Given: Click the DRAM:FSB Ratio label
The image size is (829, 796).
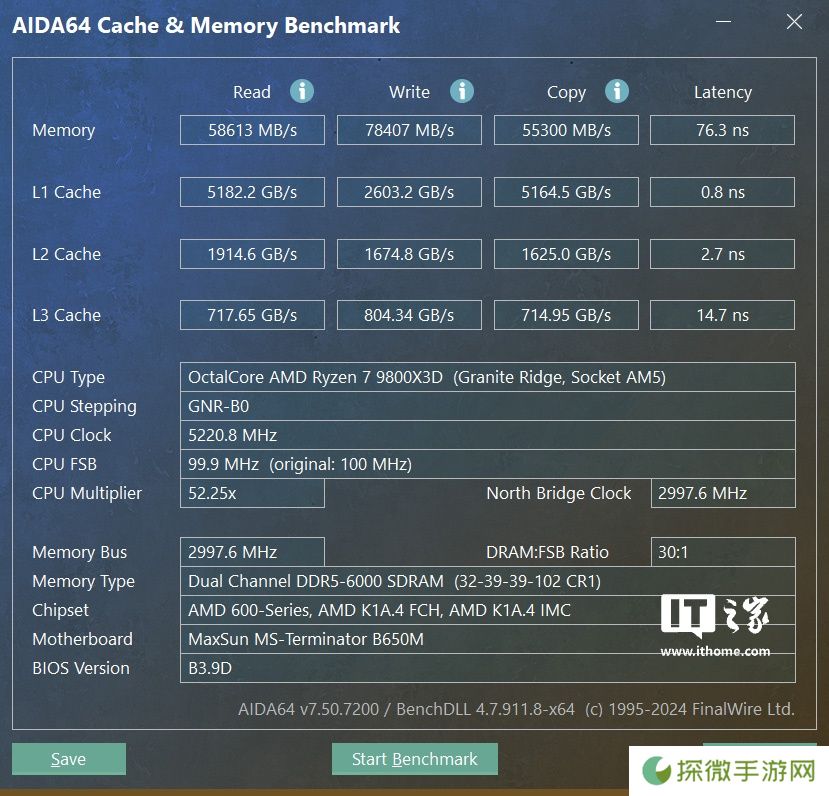Looking at the screenshot, I should [x=547, y=552].
